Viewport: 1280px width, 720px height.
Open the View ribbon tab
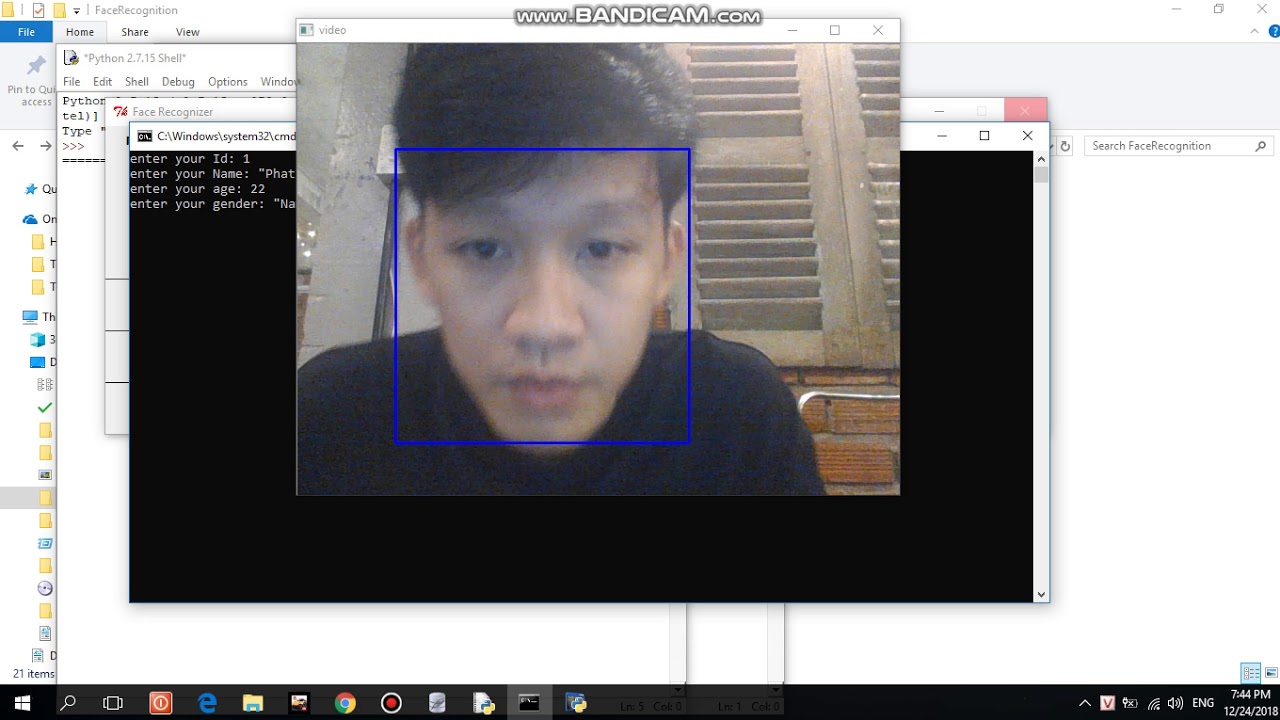[x=187, y=32]
